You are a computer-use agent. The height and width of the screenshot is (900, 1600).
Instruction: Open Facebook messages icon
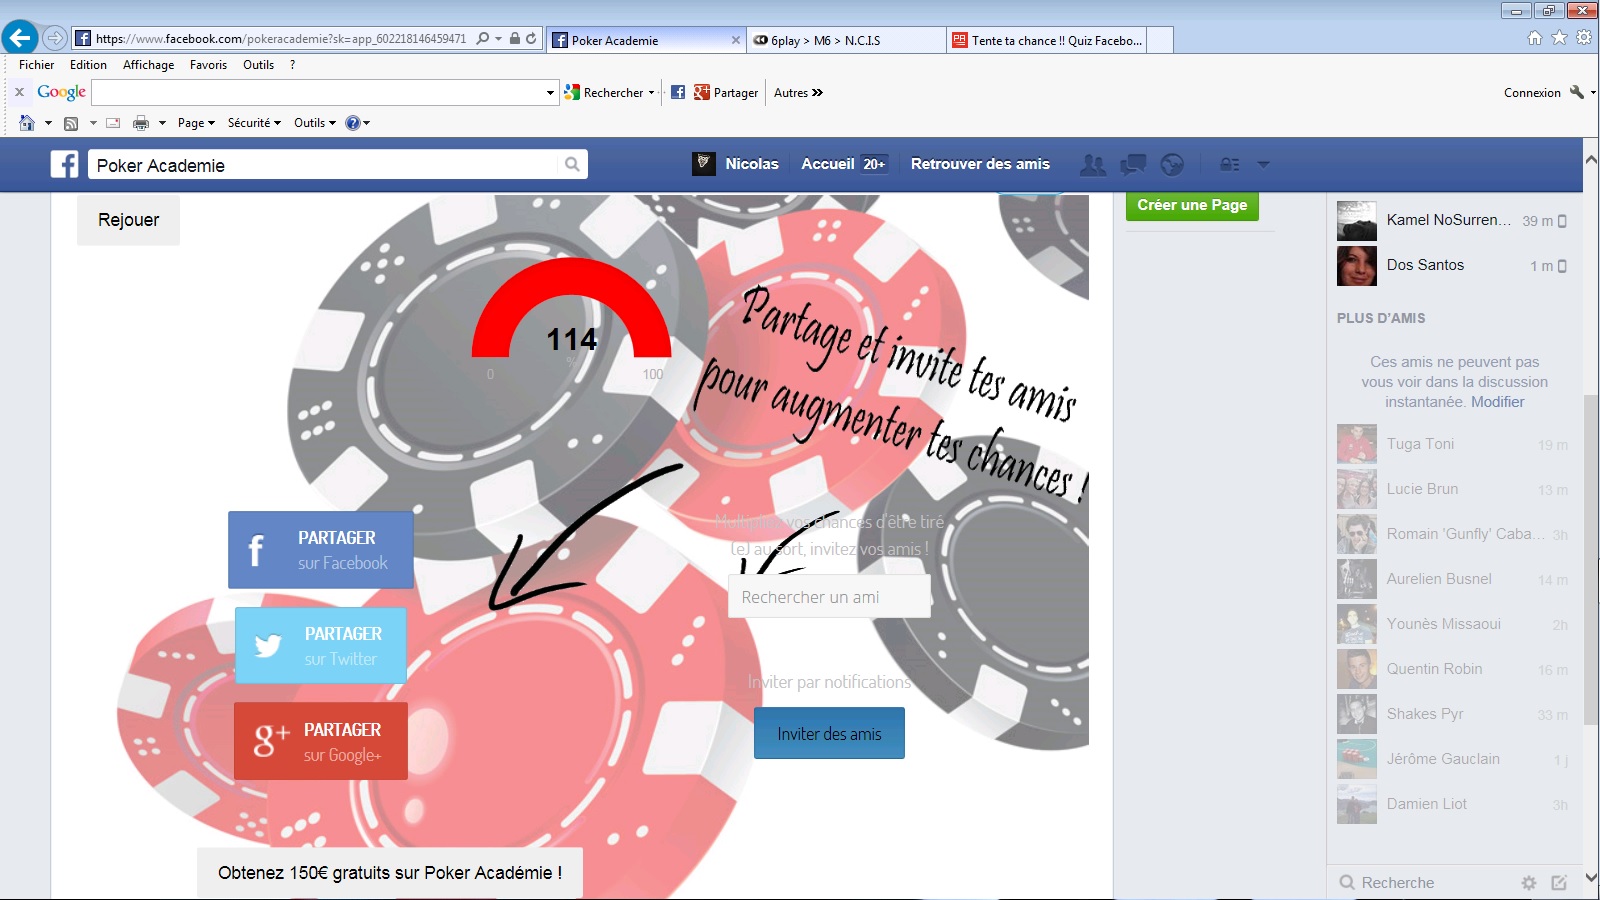(1133, 164)
